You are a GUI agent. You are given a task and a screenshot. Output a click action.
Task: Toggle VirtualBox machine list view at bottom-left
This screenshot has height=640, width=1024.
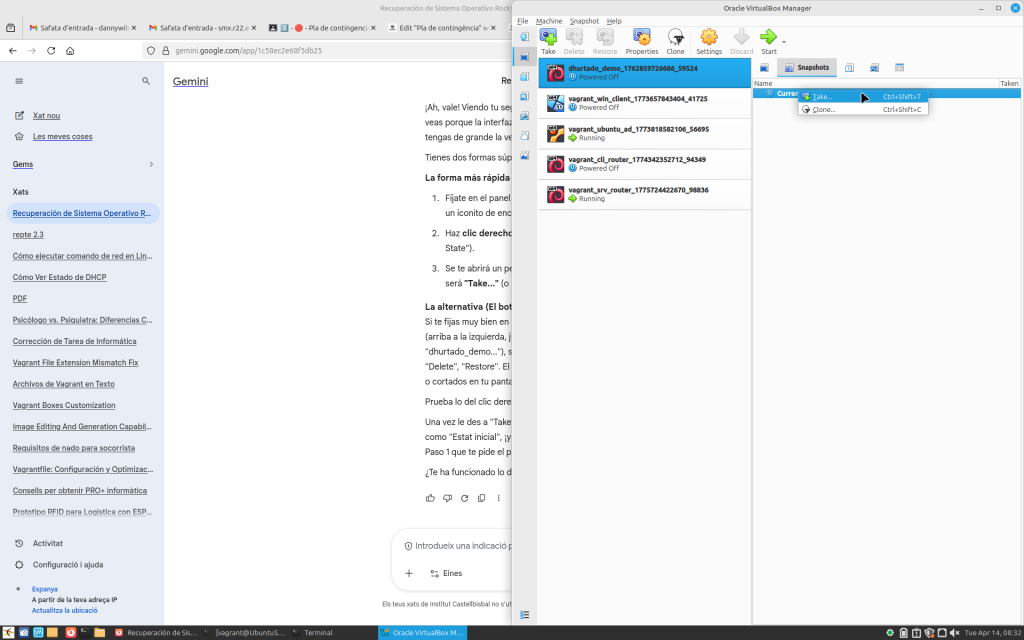pos(524,614)
